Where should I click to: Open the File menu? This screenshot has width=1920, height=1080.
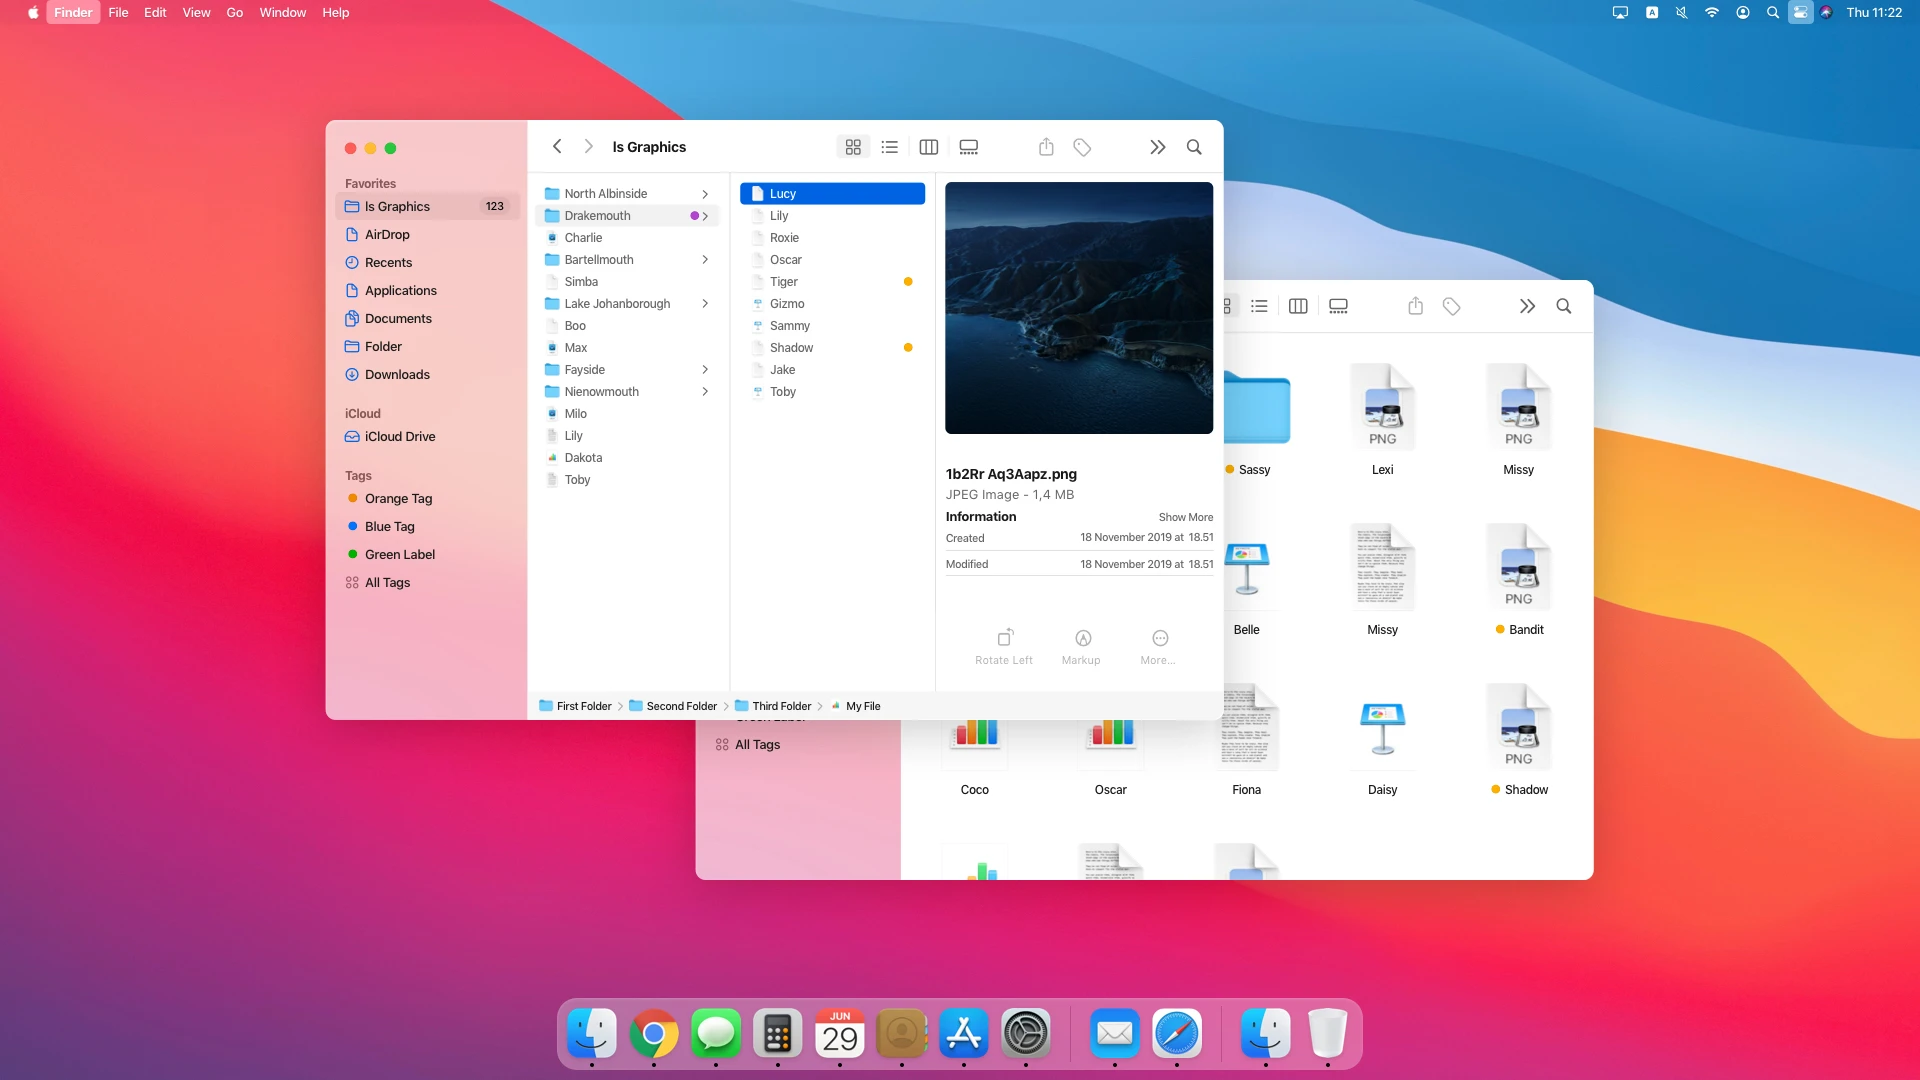point(118,12)
